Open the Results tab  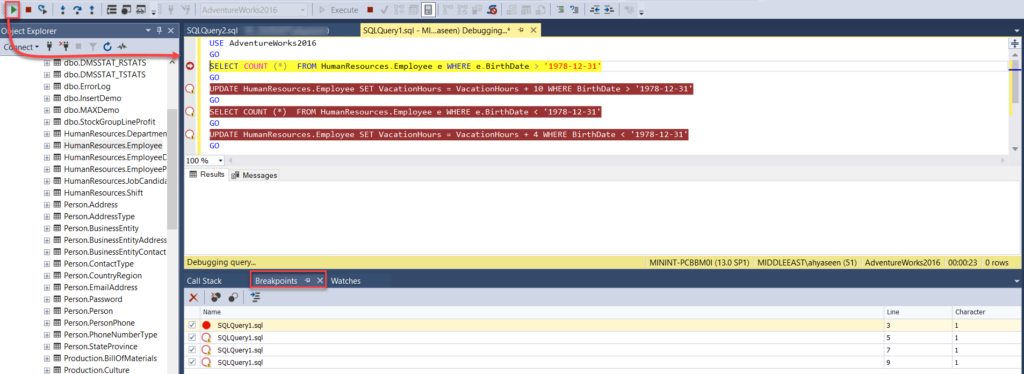(207, 175)
